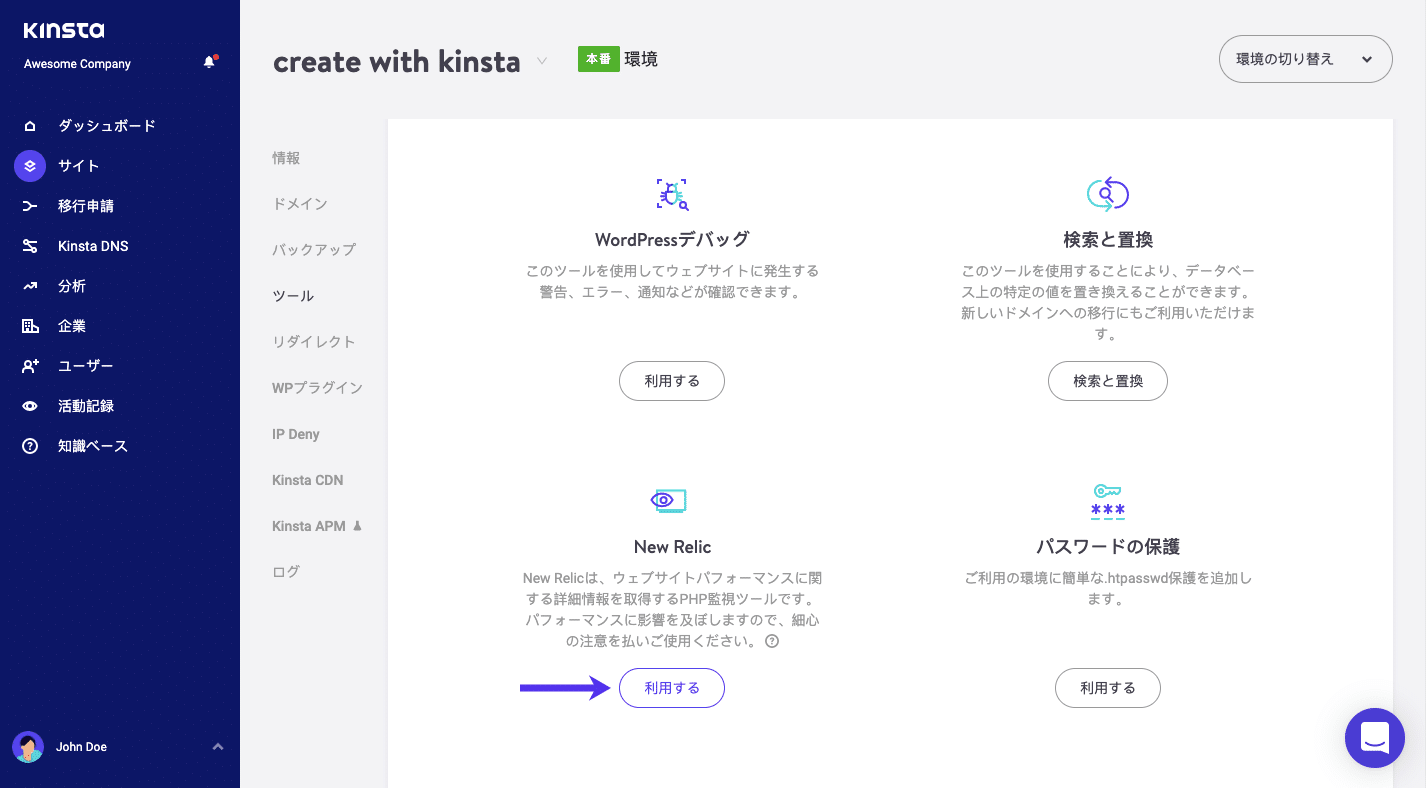Click the notification bell icon
The width and height of the screenshot is (1426, 788).
tap(209, 62)
